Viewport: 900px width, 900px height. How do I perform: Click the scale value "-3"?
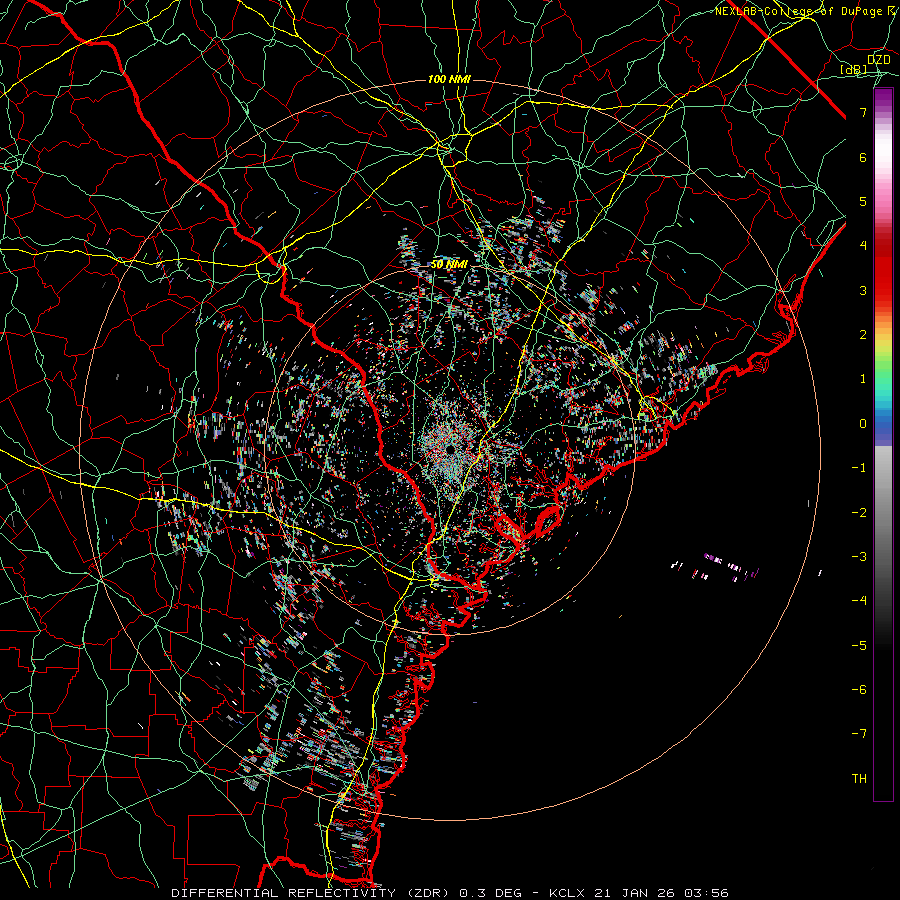[859, 557]
